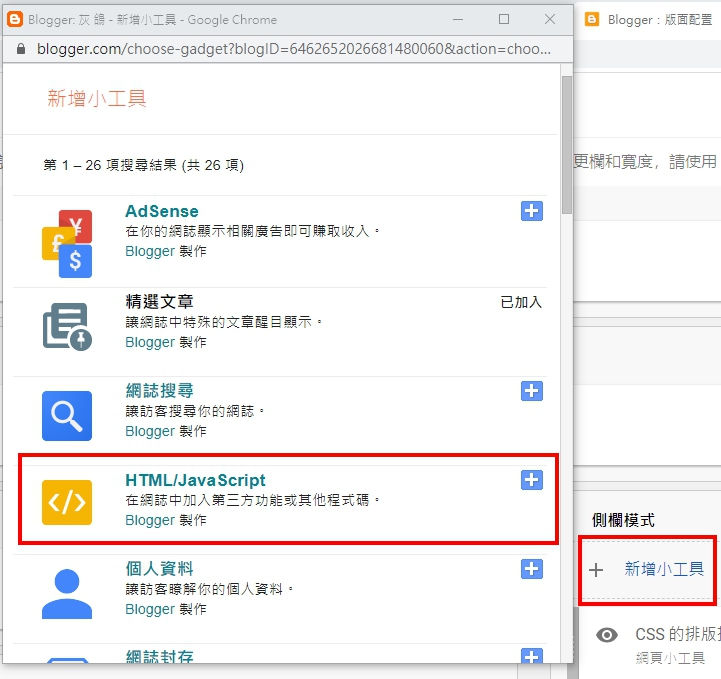Viewport: 721px width, 679px height.
Task: Click the padlock icon in address bar
Action: [x=21, y=49]
